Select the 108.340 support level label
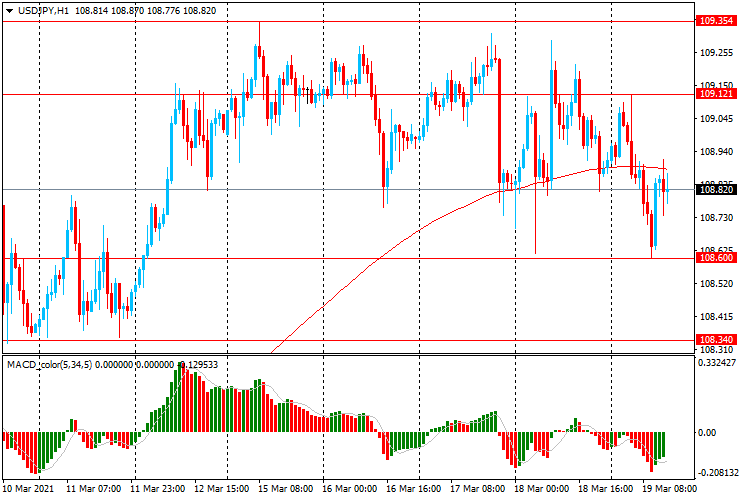 pos(716,340)
